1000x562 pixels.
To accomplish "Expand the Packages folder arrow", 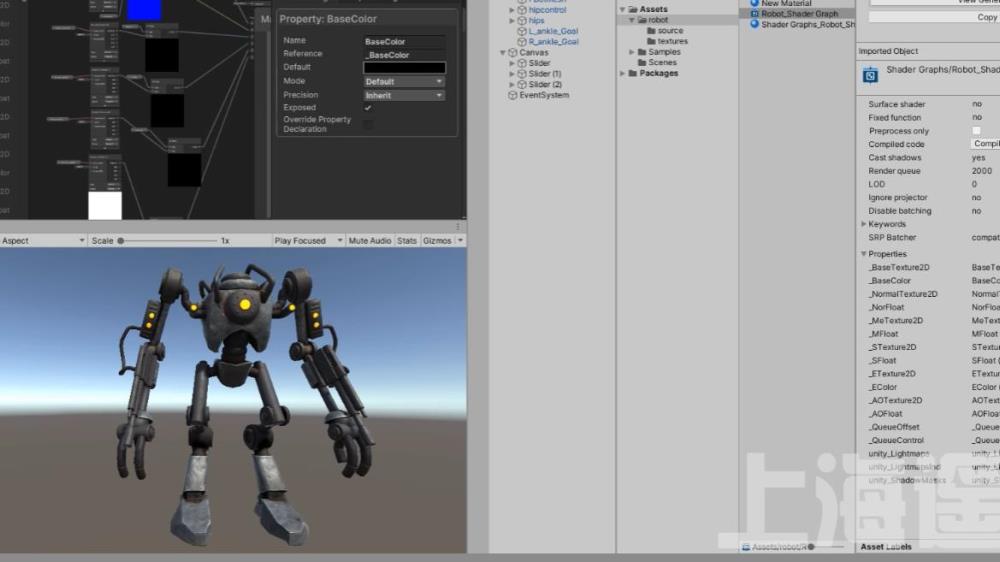I will click(622, 73).
